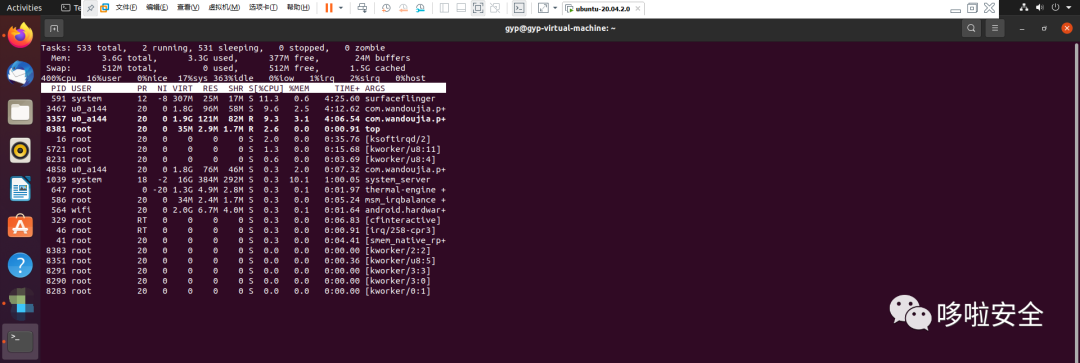Toggle the sidebar library view icon
The image size is (1080, 363).
pos(444,8)
